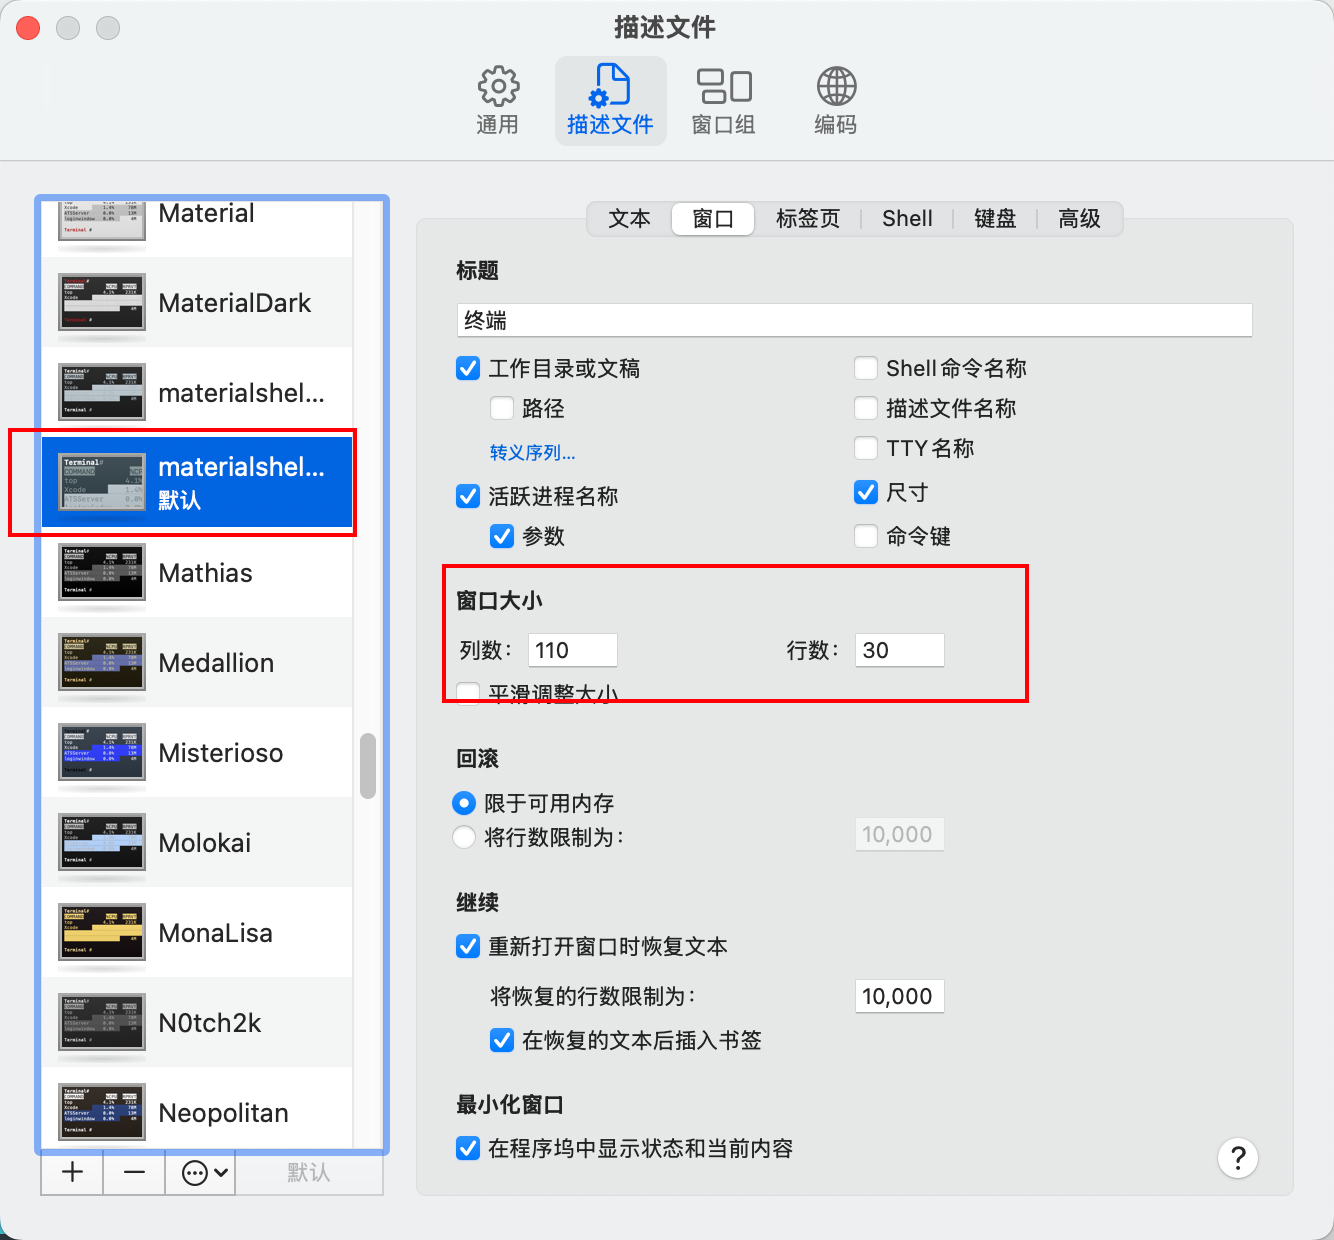Select the Medallion profile thumbnail
Viewport: 1334px width, 1240px height.
102,663
